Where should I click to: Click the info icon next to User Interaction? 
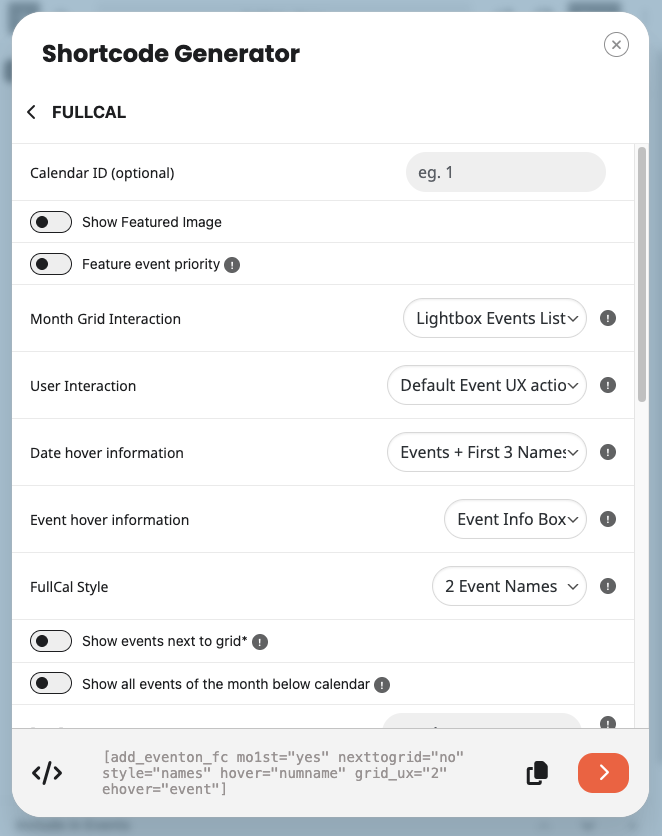(608, 385)
